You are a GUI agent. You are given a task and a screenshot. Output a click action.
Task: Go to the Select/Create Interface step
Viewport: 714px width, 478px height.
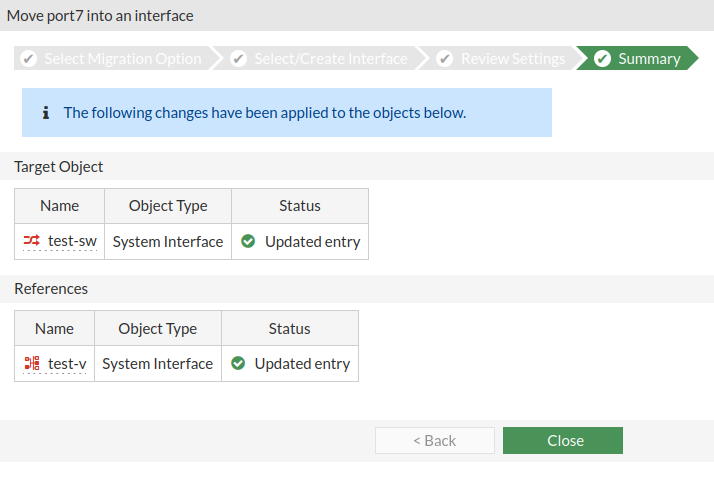[x=330, y=59]
